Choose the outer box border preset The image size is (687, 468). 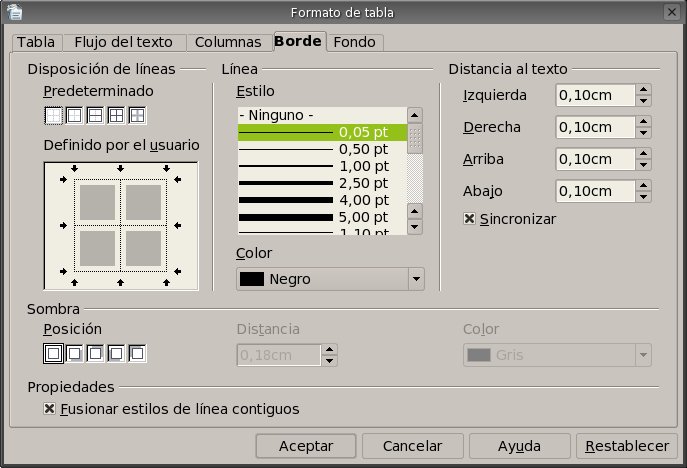point(75,115)
